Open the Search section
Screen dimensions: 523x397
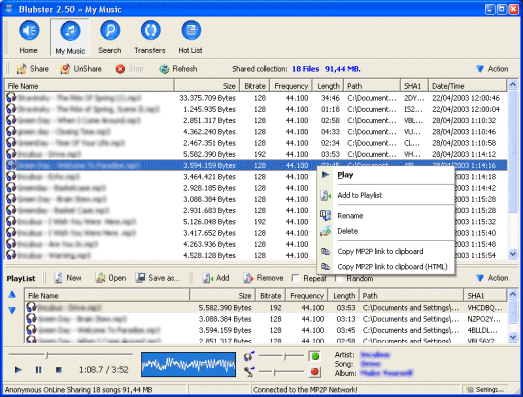[x=110, y=37]
